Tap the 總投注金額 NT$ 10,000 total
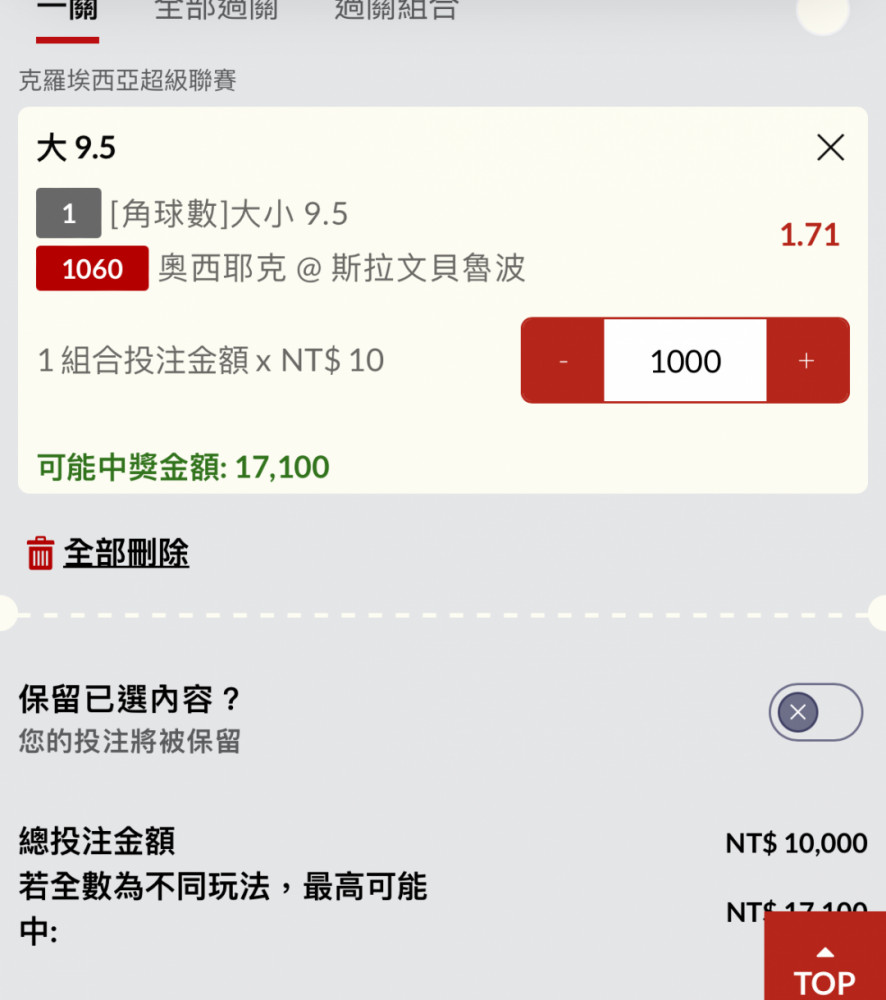Viewport: 886px width, 1000px height. click(x=443, y=842)
